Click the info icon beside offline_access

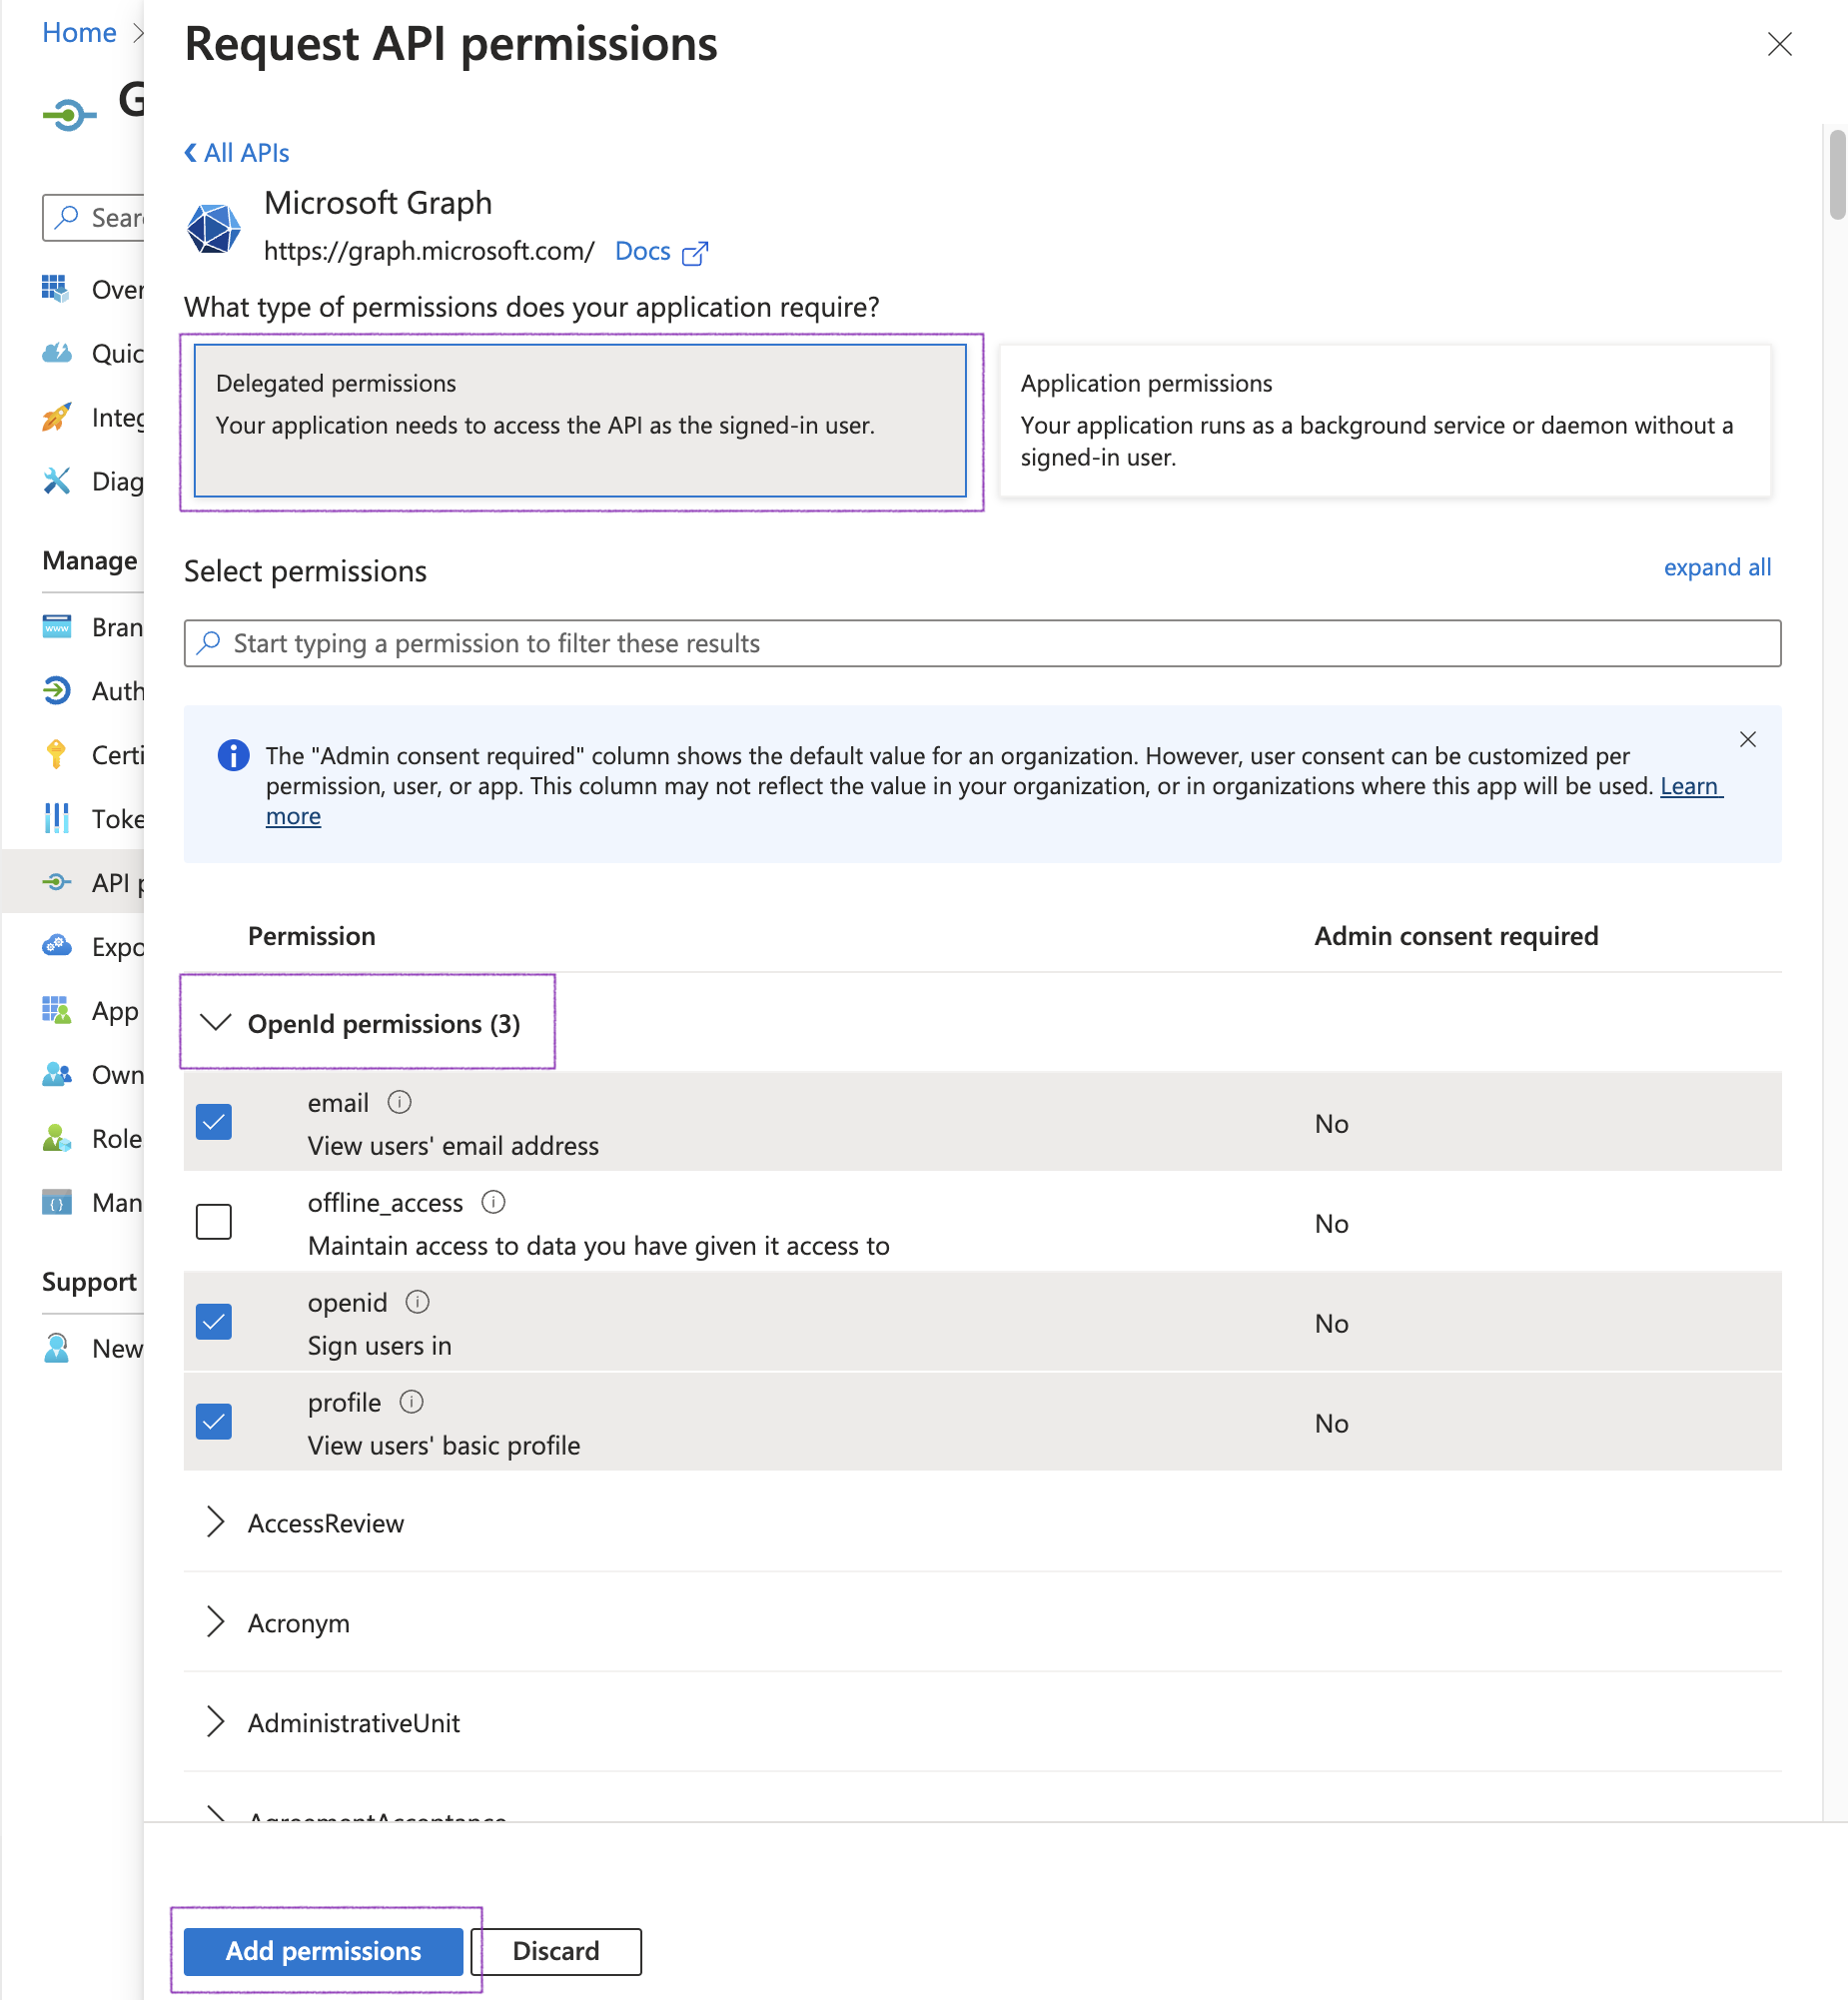(493, 1202)
